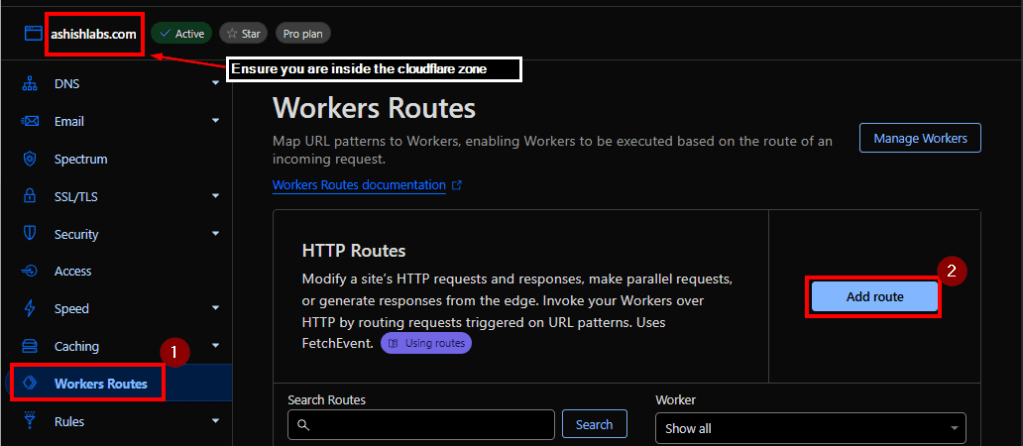Click the Speed lightning bolt icon
1023x446 pixels.
tap(30, 309)
